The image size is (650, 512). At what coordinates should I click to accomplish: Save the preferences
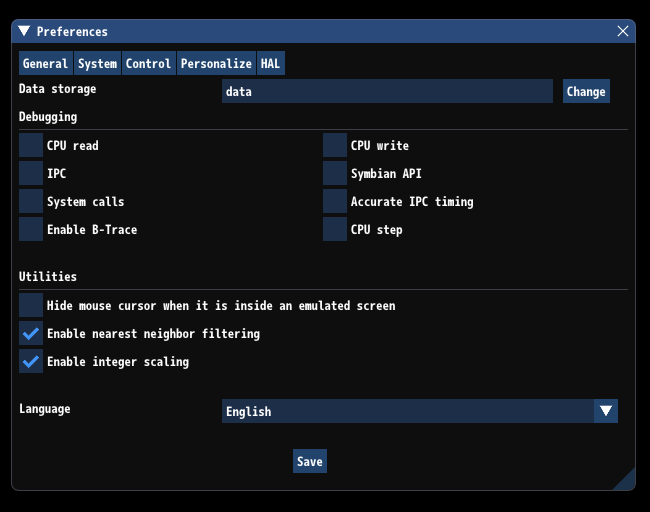[310, 461]
